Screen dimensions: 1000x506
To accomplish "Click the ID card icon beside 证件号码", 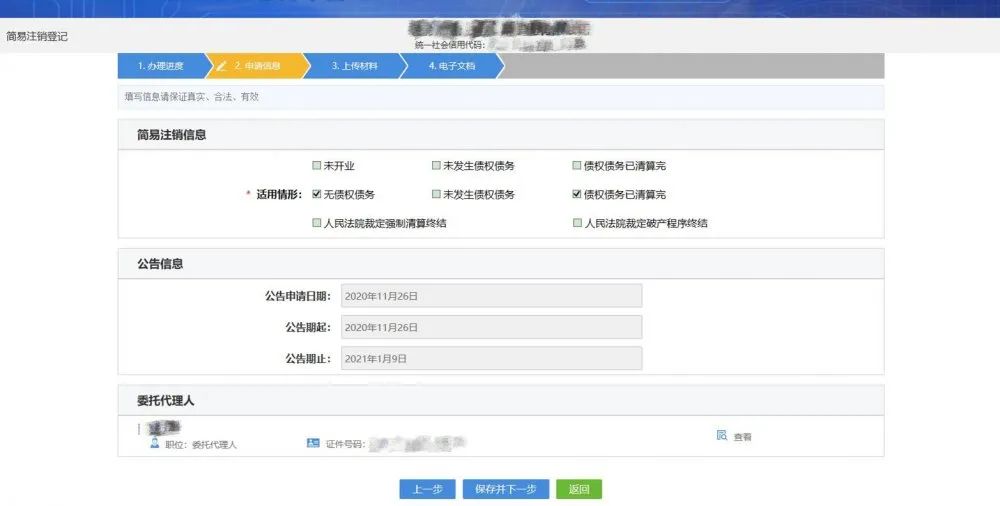I will 312,443.
